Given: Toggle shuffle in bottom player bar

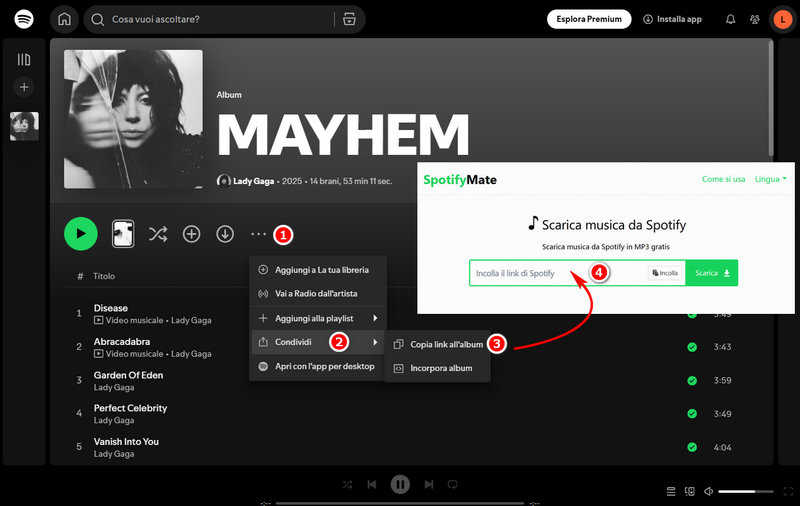Looking at the screenshot, I should 347,485.
